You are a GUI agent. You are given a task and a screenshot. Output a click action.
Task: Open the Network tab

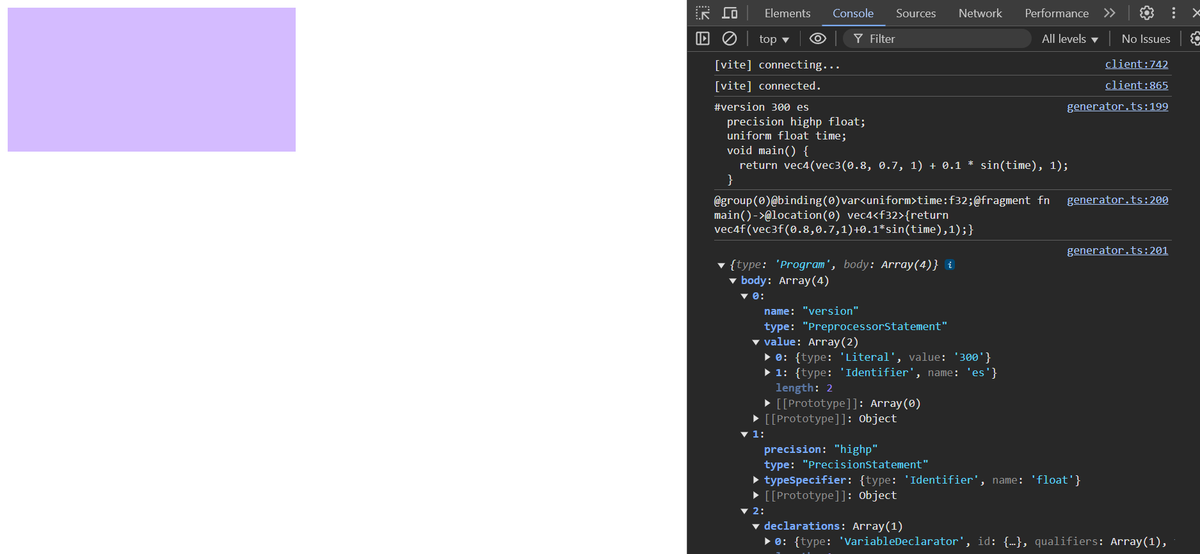pos(980,13)
